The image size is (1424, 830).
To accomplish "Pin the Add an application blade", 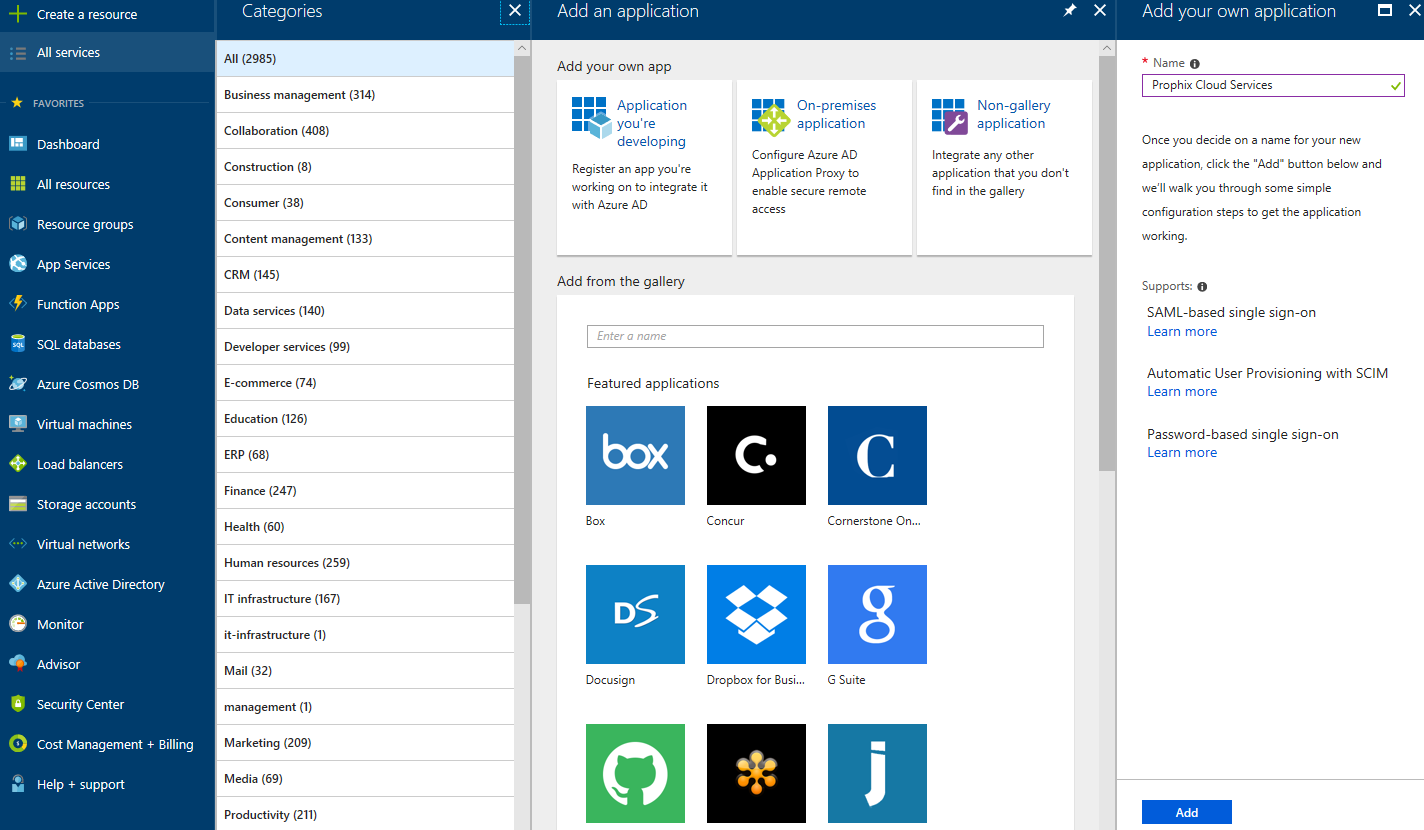I will click(x=1070, y=11).
